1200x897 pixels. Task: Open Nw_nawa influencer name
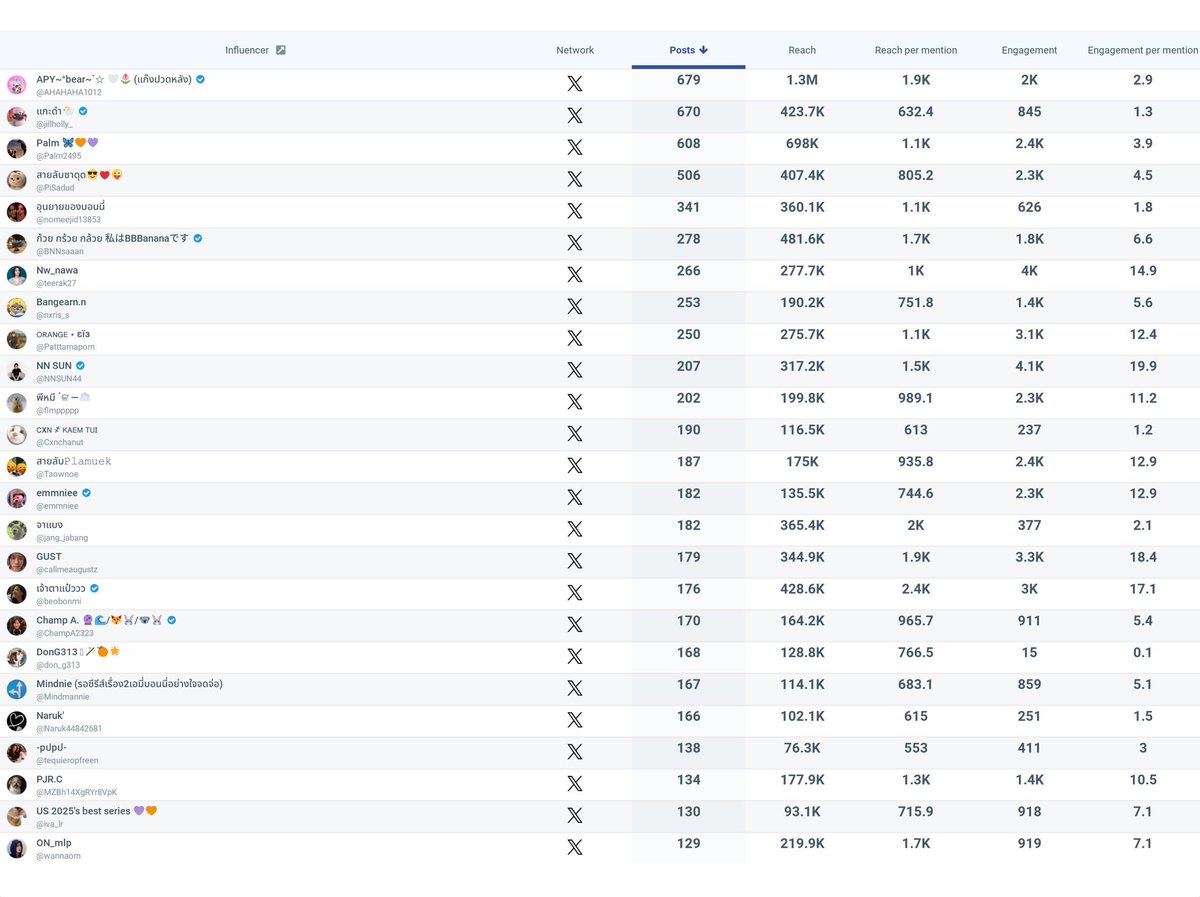point(57,270)
